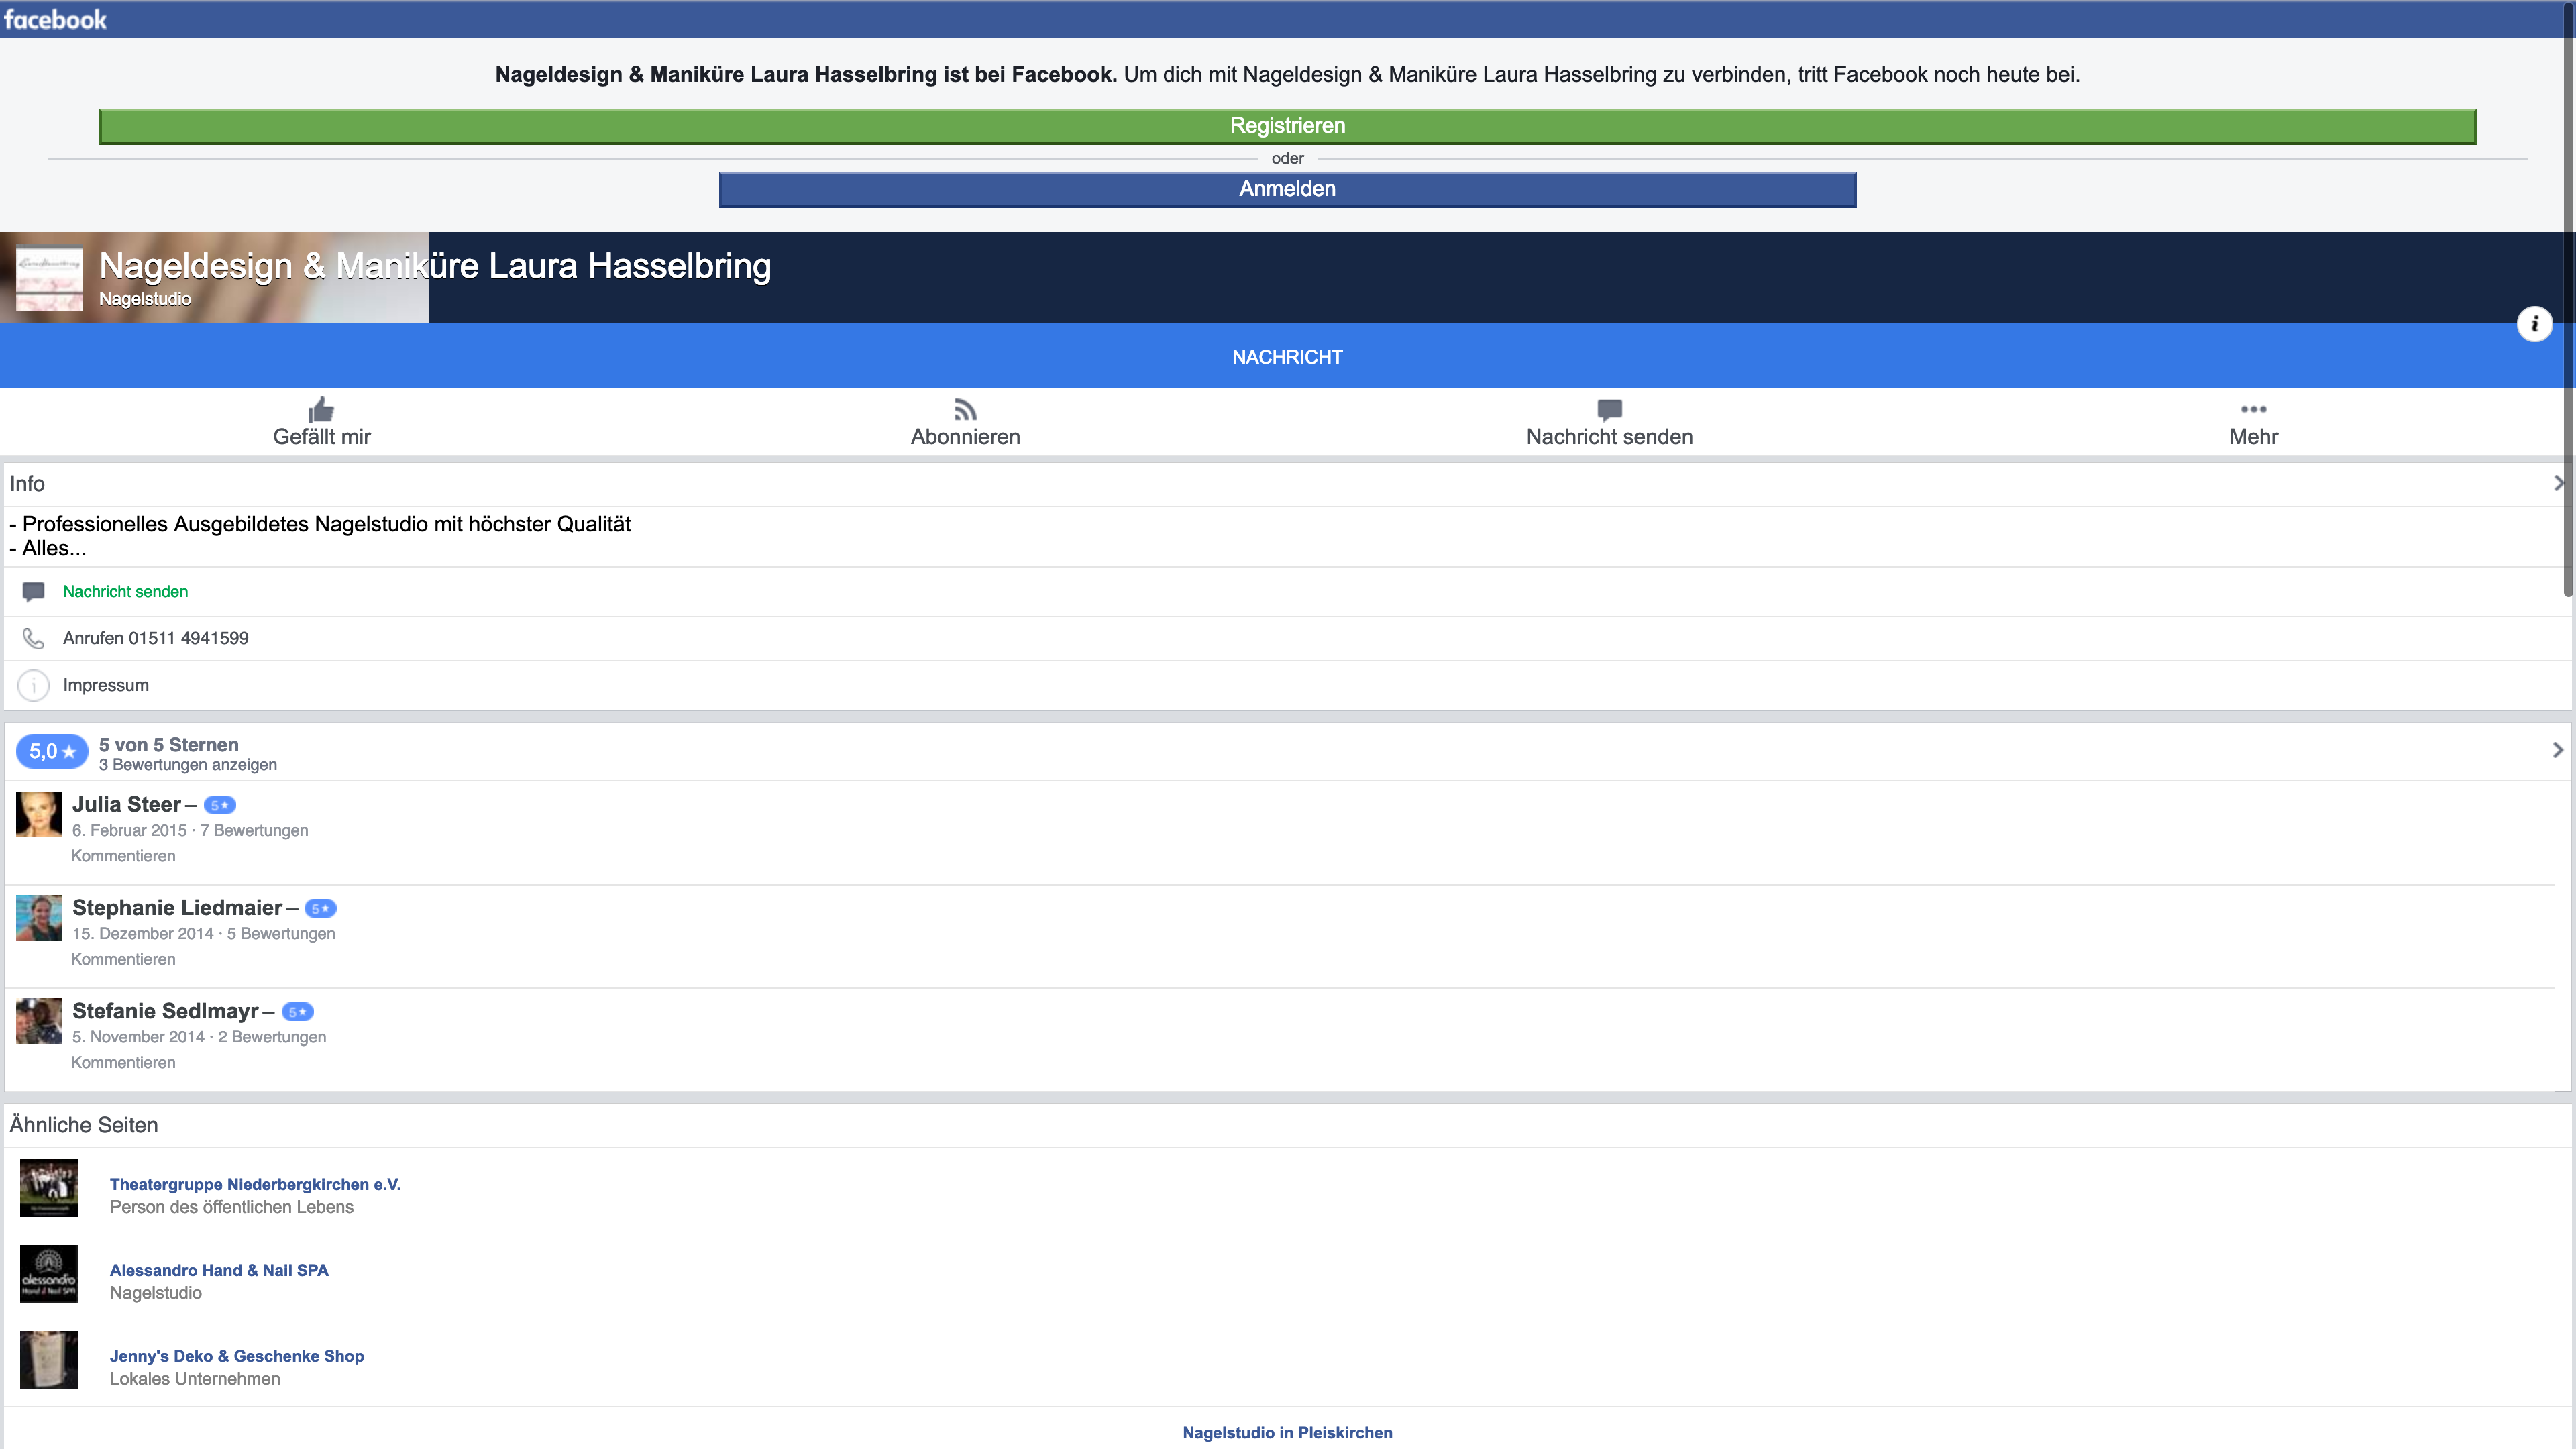Screen dimensions: 2576x1449
Task: Open the Mehr three-dots menu
Action: [x=2253, y=409]
